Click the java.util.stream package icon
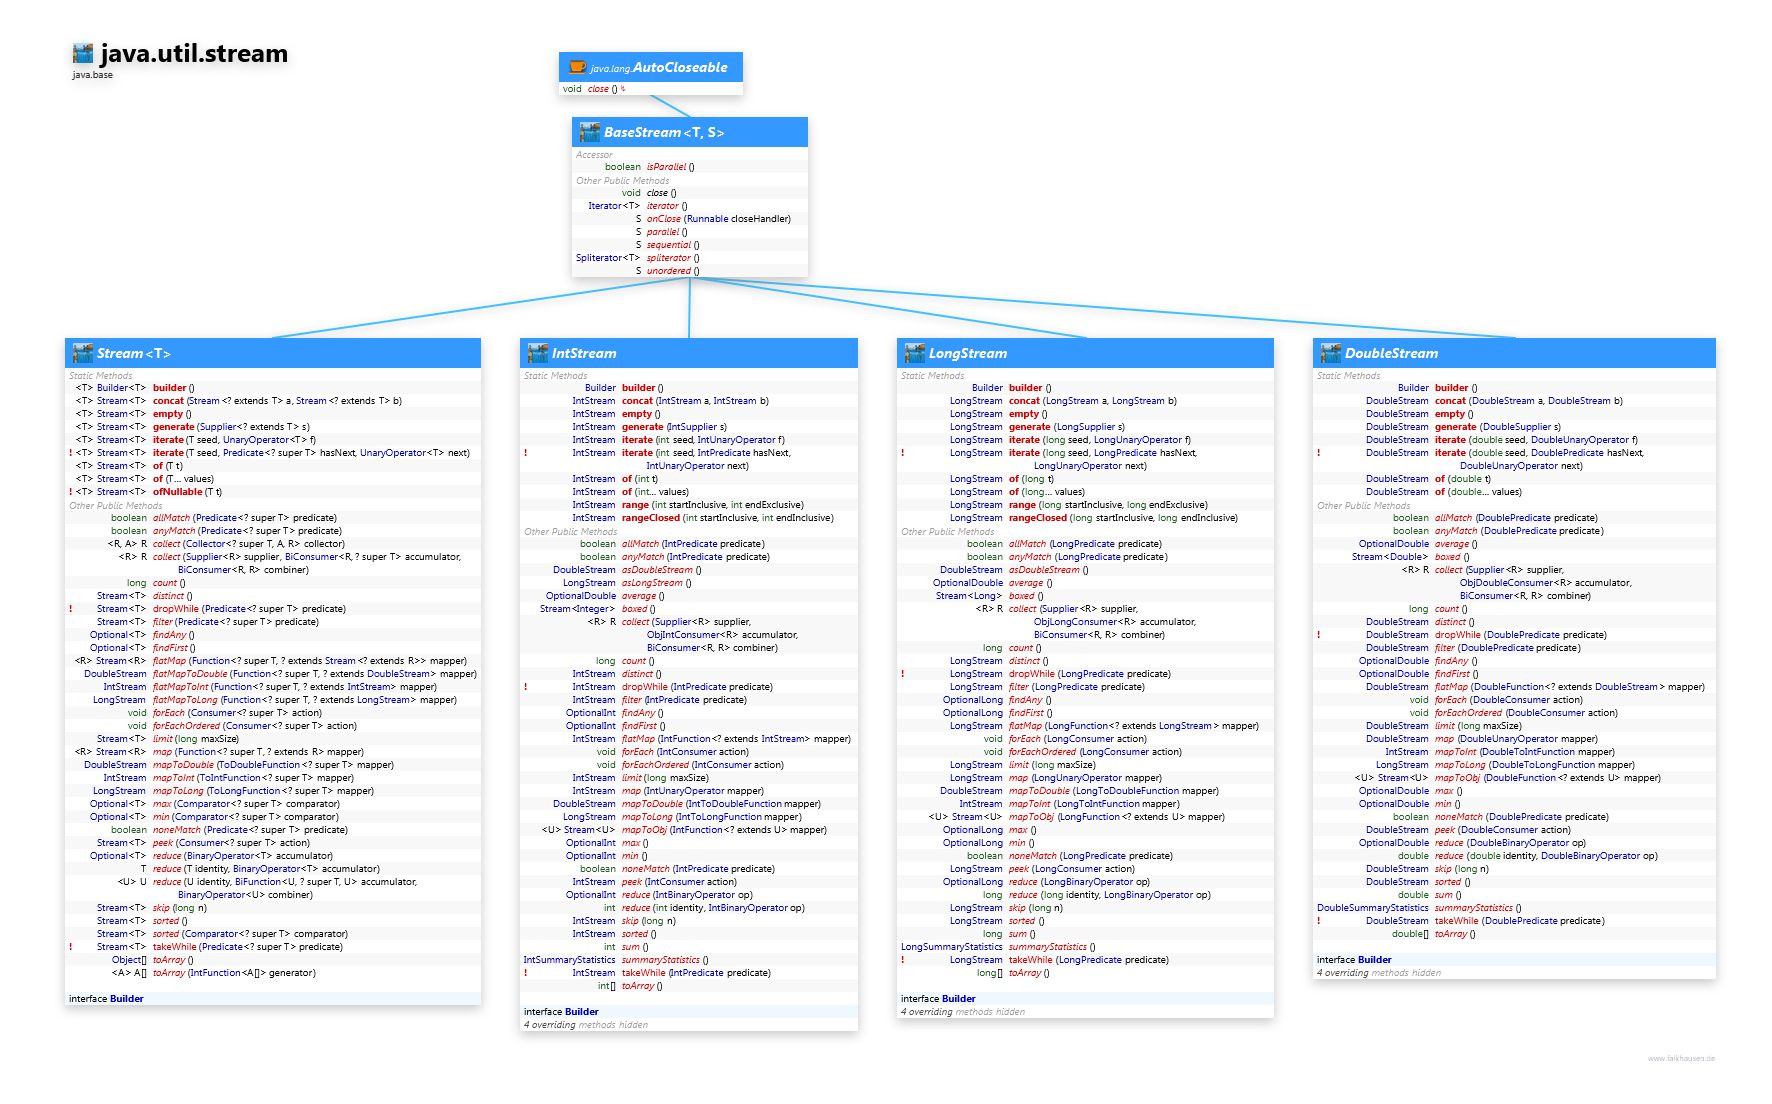The width and height of the screenshot is (1772, 1104). click(83, 54)
